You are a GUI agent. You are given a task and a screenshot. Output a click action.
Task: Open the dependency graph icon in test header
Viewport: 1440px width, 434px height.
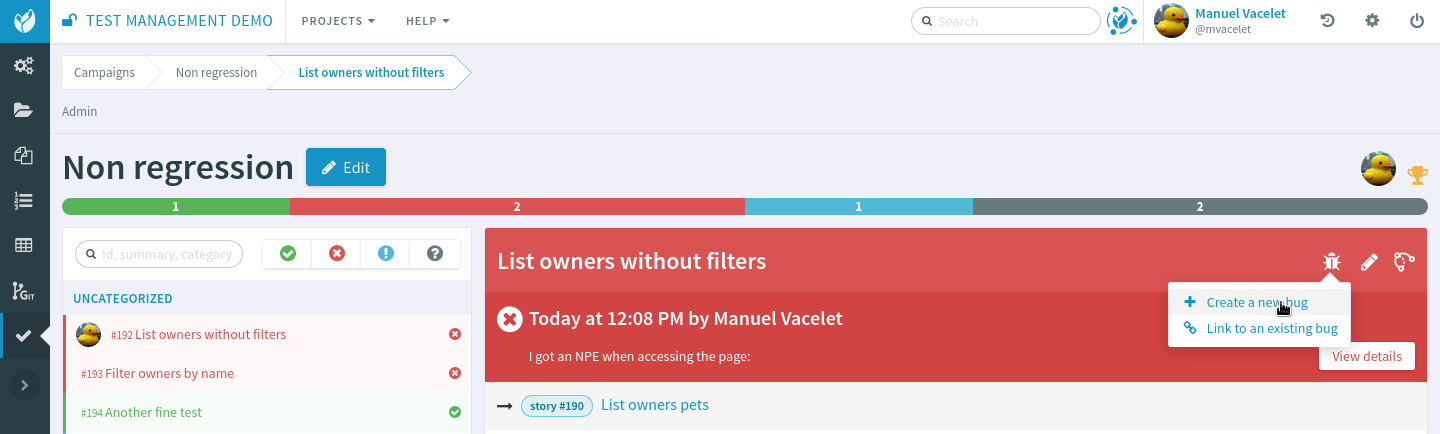[x=1404, y=262]
